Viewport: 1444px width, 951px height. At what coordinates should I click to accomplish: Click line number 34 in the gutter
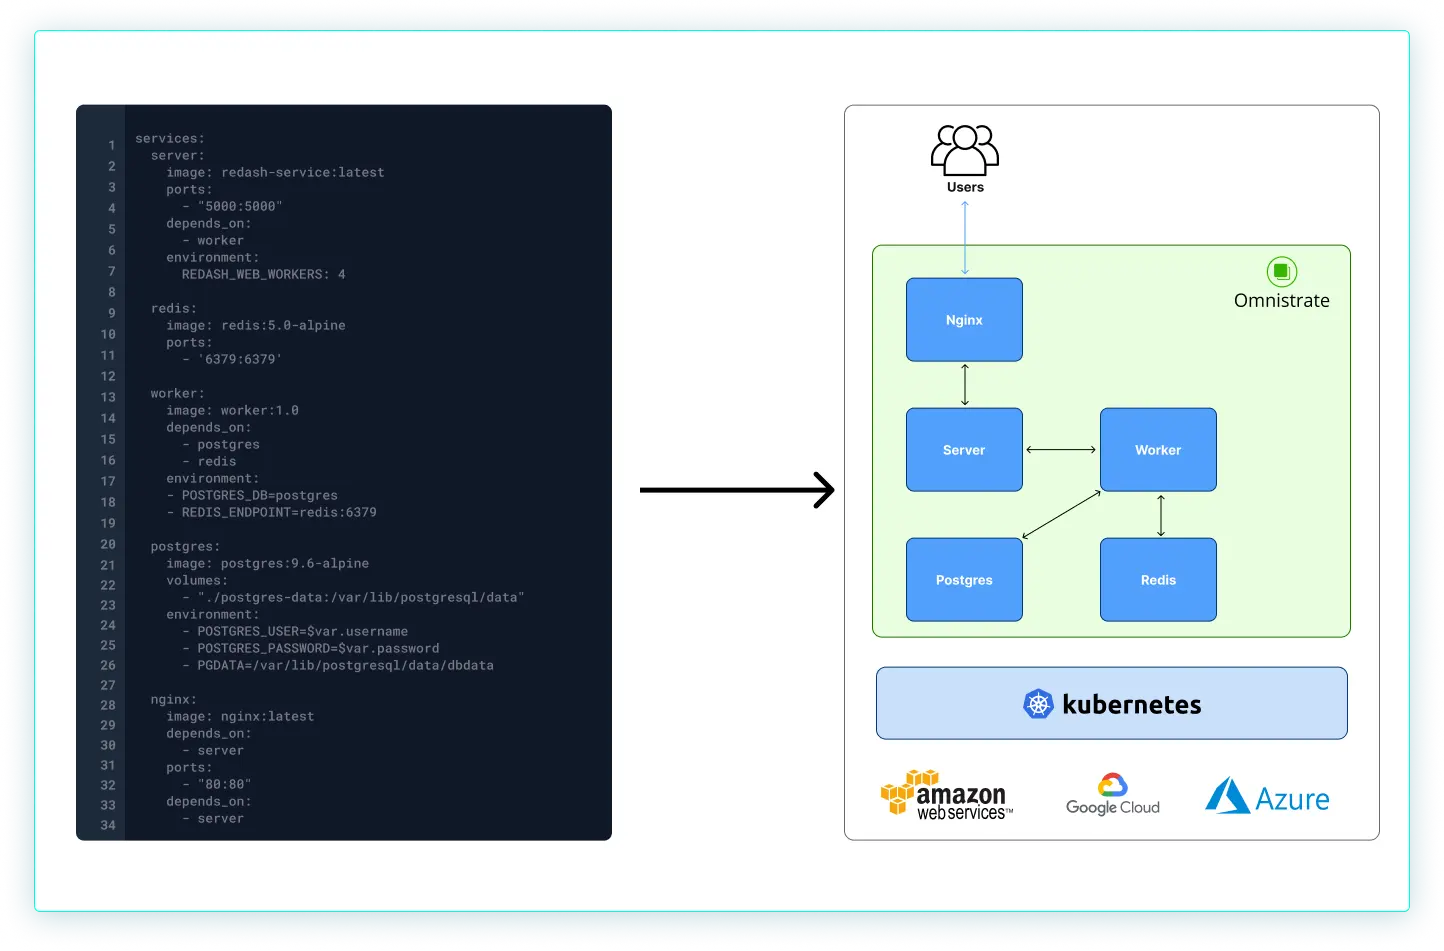tap(108, 826)
